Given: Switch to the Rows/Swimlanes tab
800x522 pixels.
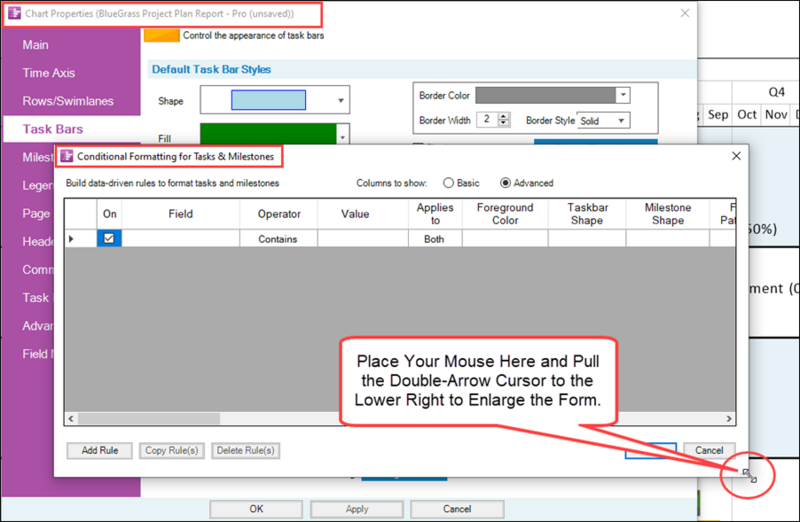Looking at the screenshot, I should click(68, 101).
